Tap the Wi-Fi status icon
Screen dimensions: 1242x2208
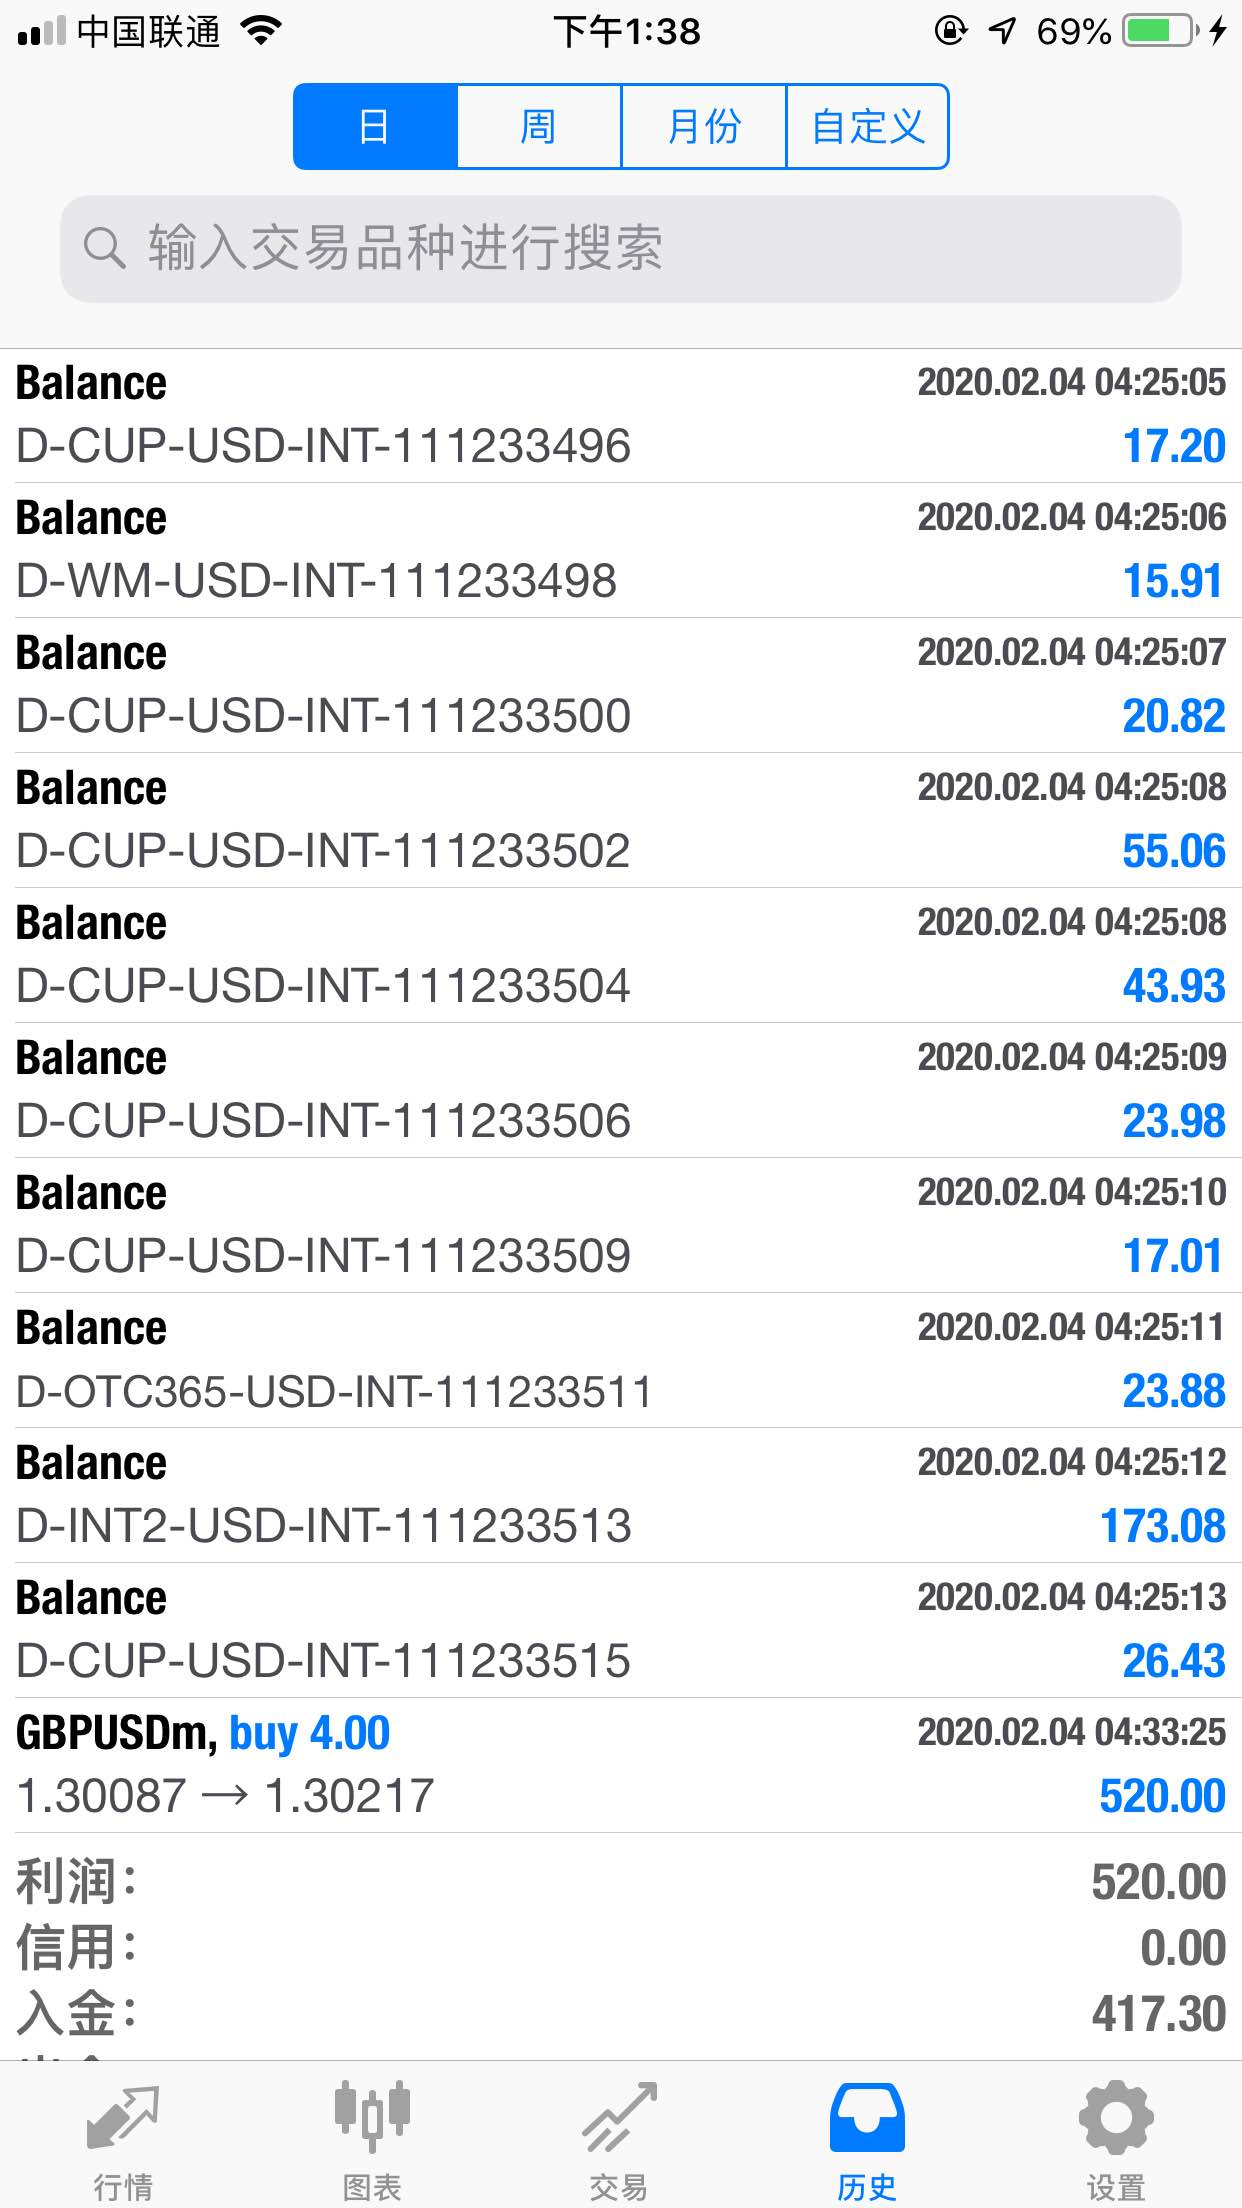click(261, 31)
